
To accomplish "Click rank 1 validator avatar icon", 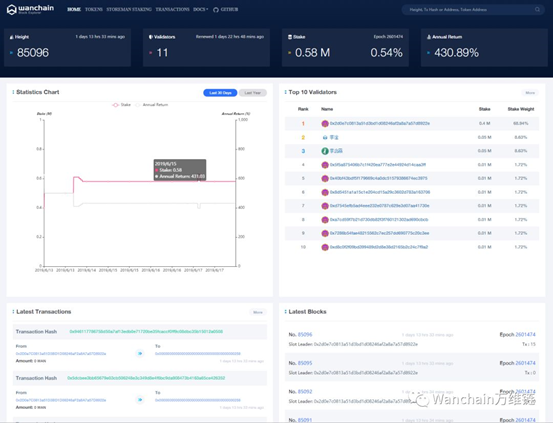I will tap(325, 123).
